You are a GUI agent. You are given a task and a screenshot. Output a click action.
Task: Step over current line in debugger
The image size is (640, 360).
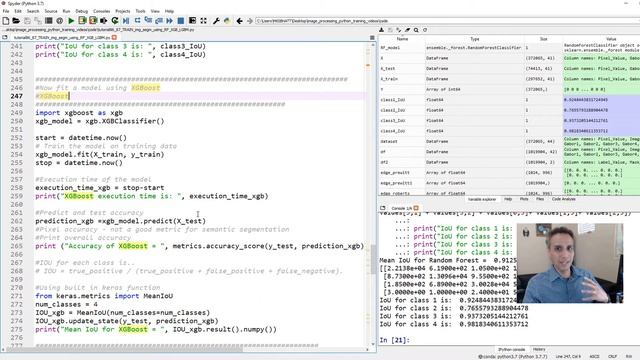[x=137, y=20]
